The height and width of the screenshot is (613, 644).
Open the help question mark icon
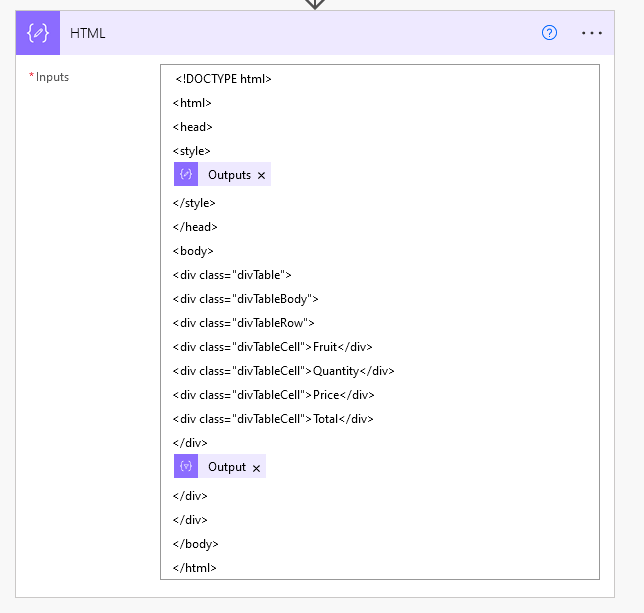point(549,33)
